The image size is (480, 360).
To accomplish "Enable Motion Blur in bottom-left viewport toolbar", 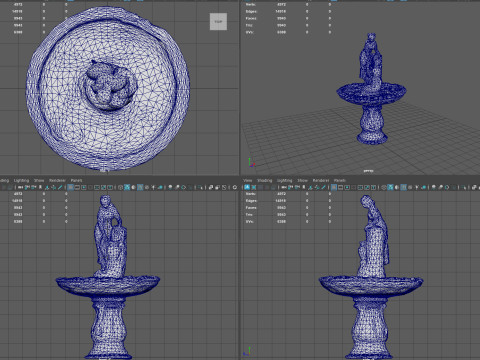I will coord(177,187).
